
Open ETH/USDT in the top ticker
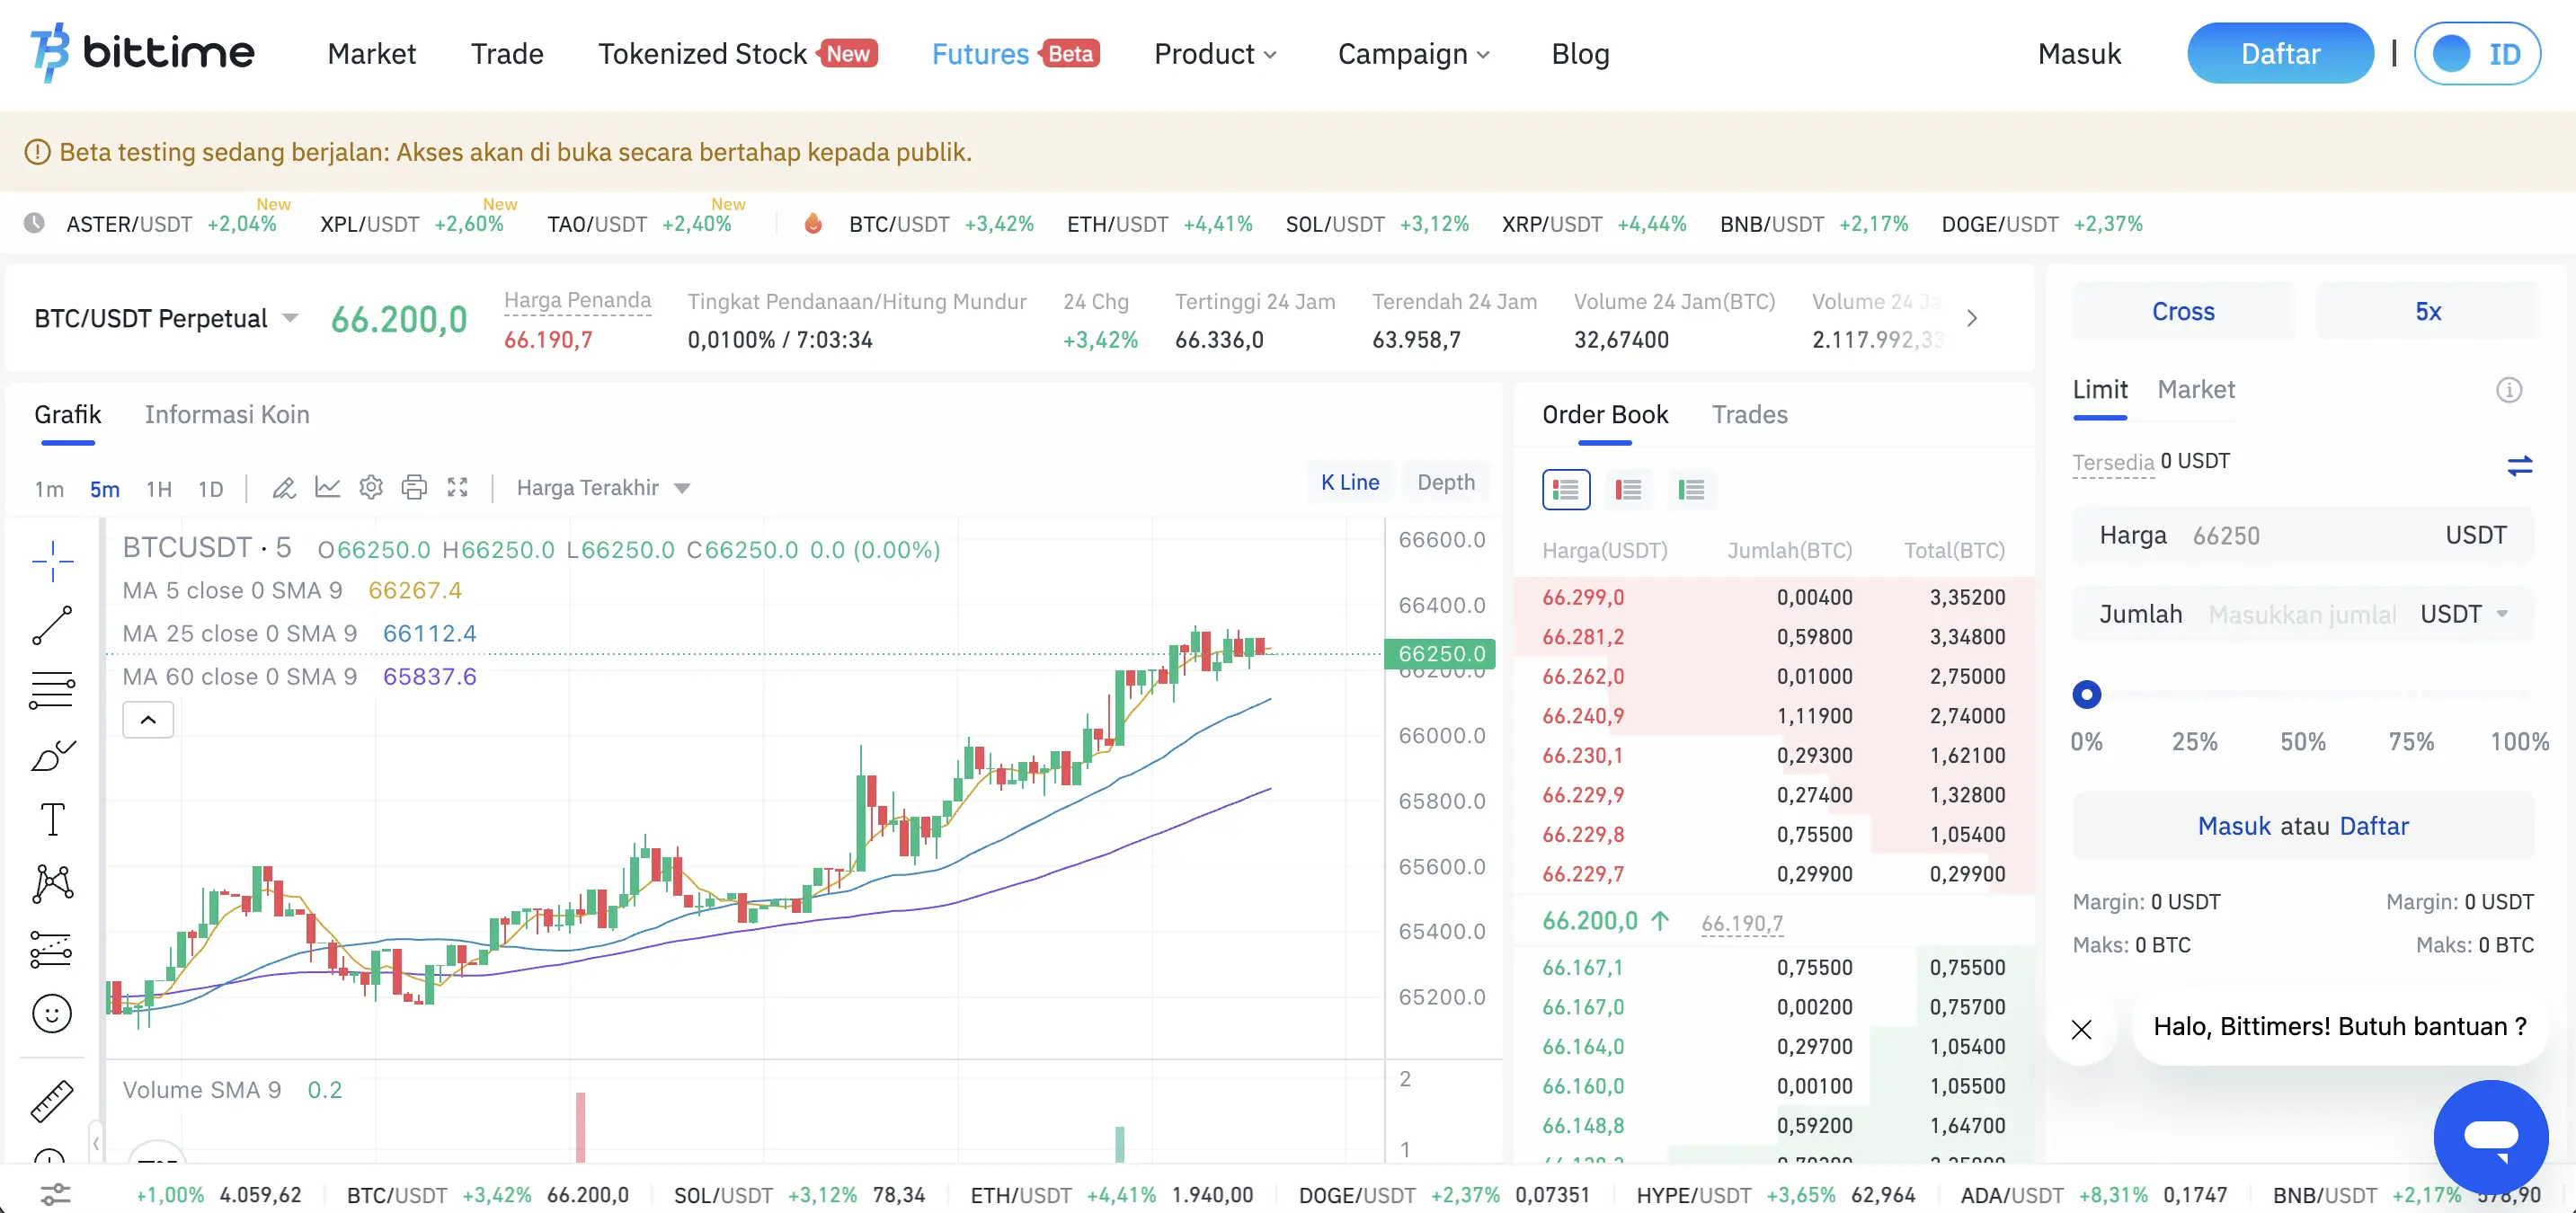pos(1159,224)
